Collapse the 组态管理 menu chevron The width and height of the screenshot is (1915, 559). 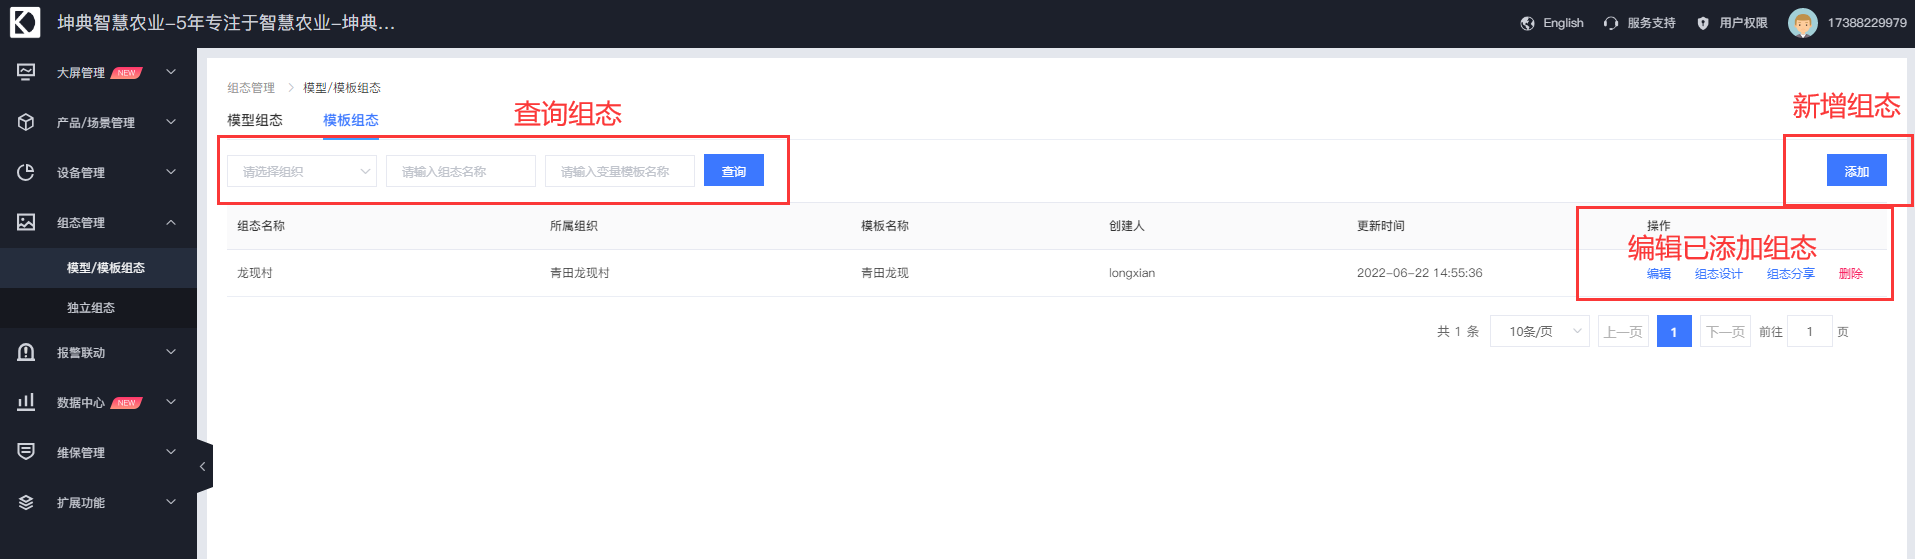coord(171,222)
